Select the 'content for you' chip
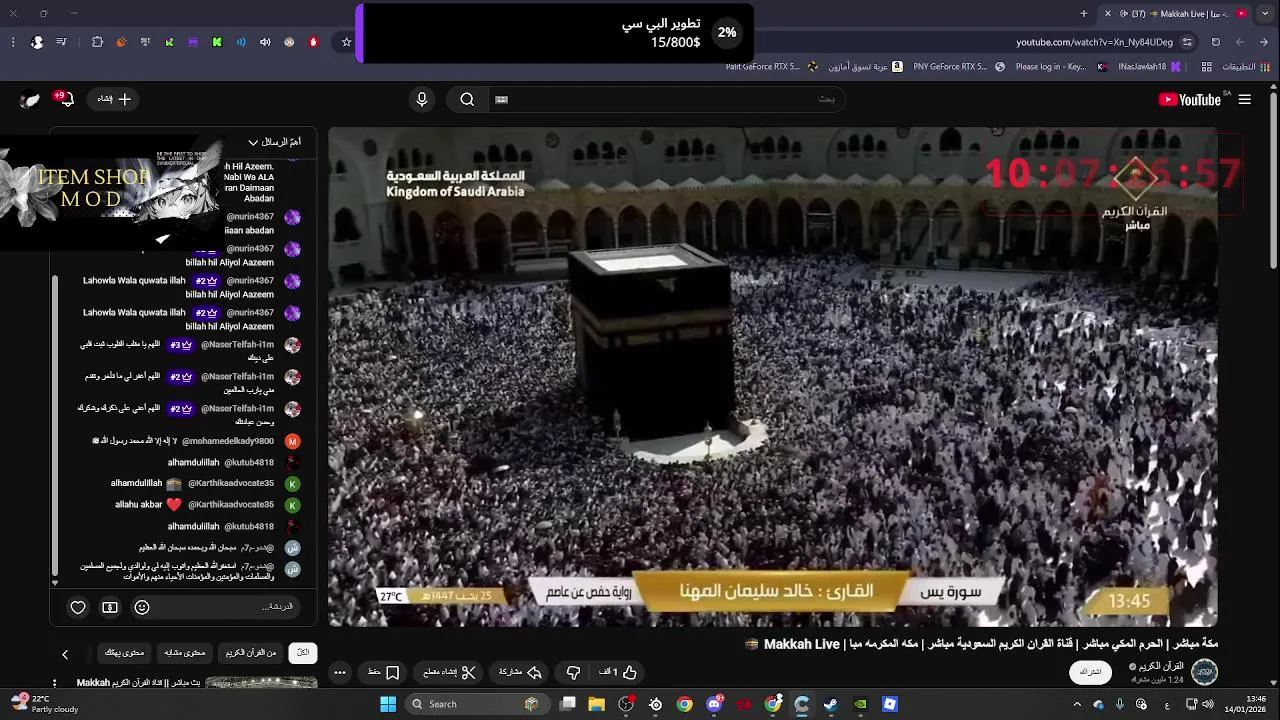The image size is (1280, 720). click(x=125, y=653)
